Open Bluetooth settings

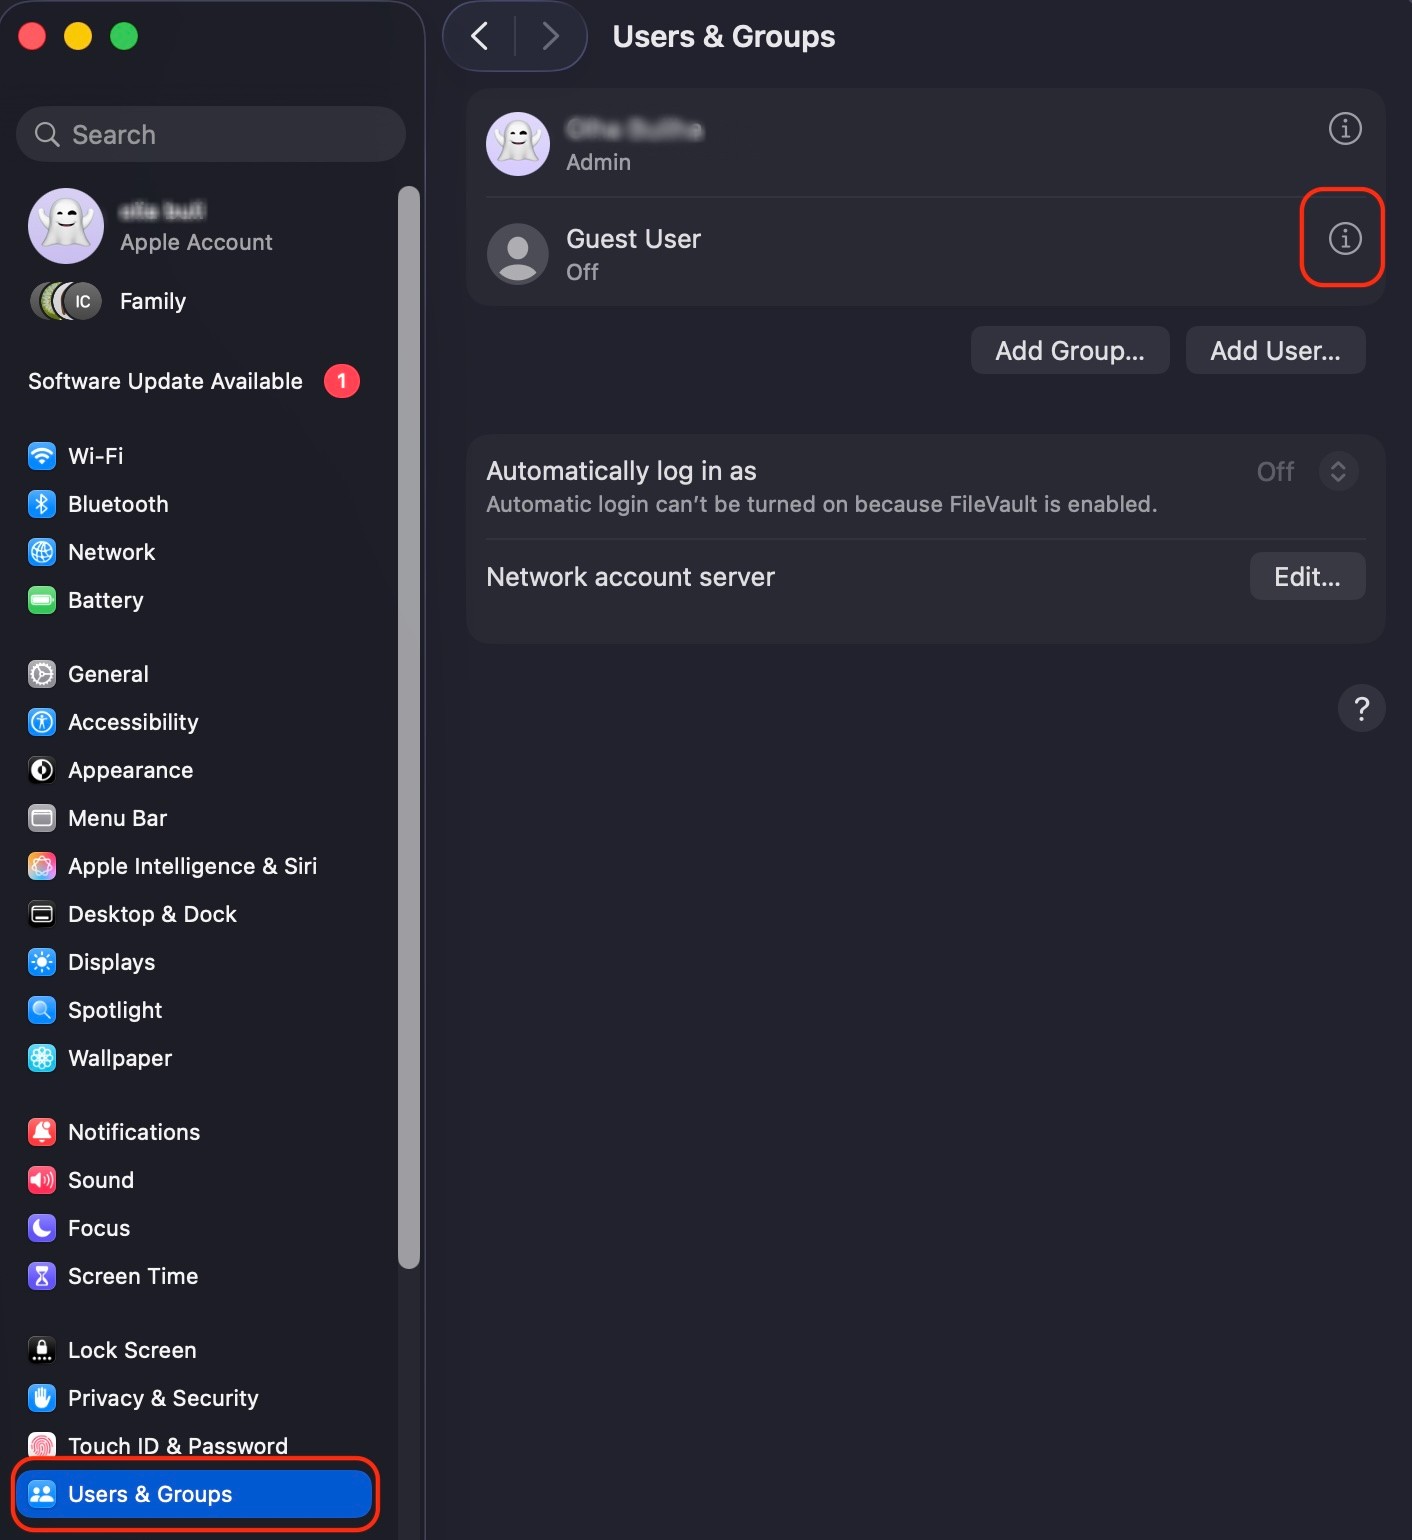click(x=118, y=504)
